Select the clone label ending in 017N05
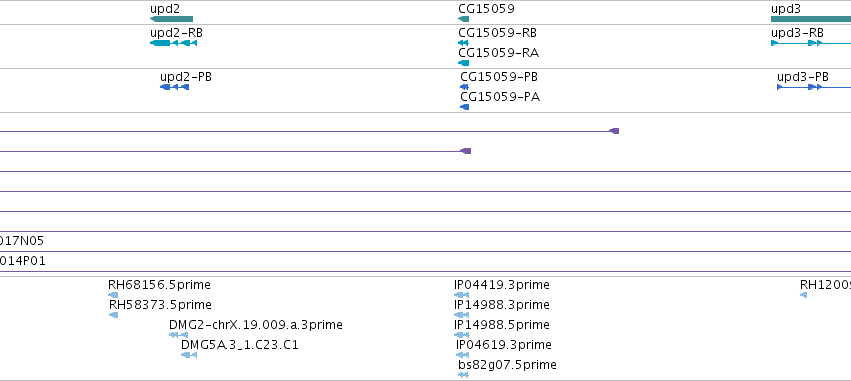Screen dimensions: 851x381 coord(22,240)
